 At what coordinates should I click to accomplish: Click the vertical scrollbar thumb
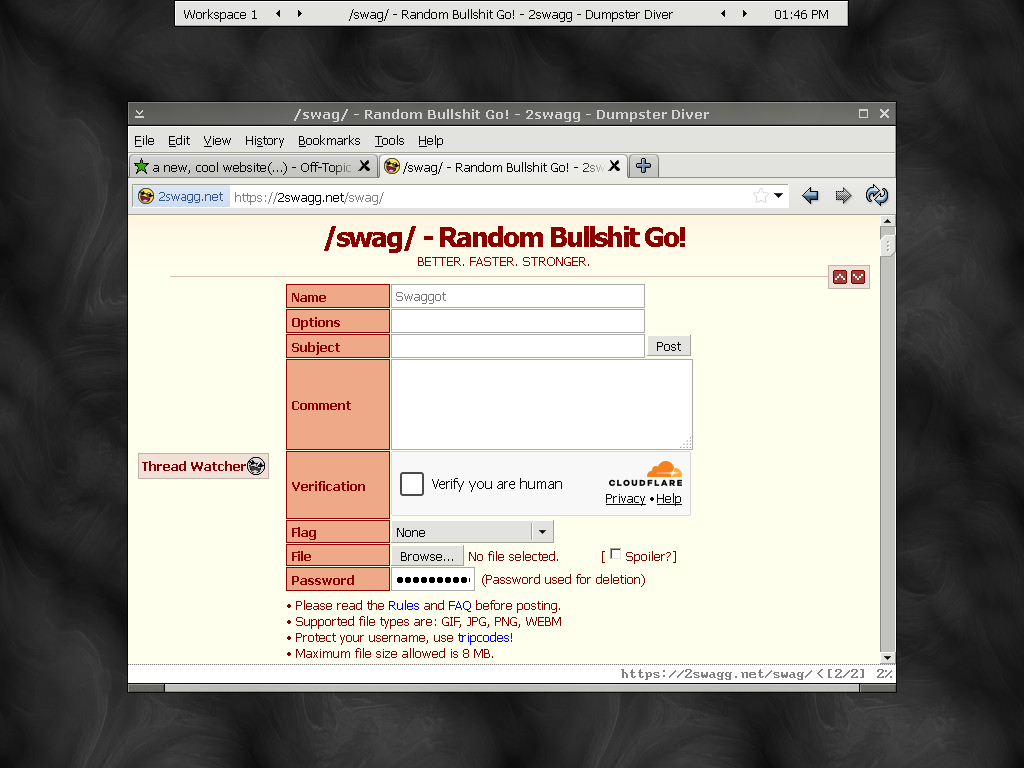click(887, 247)
